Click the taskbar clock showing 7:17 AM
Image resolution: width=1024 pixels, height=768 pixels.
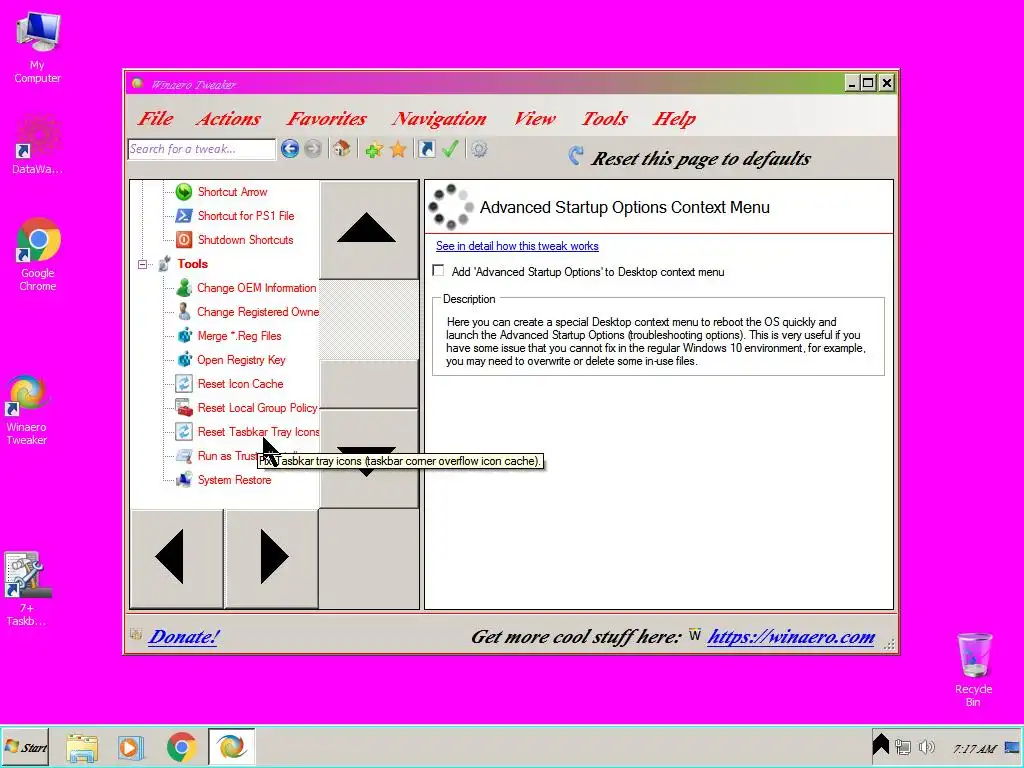974,749
